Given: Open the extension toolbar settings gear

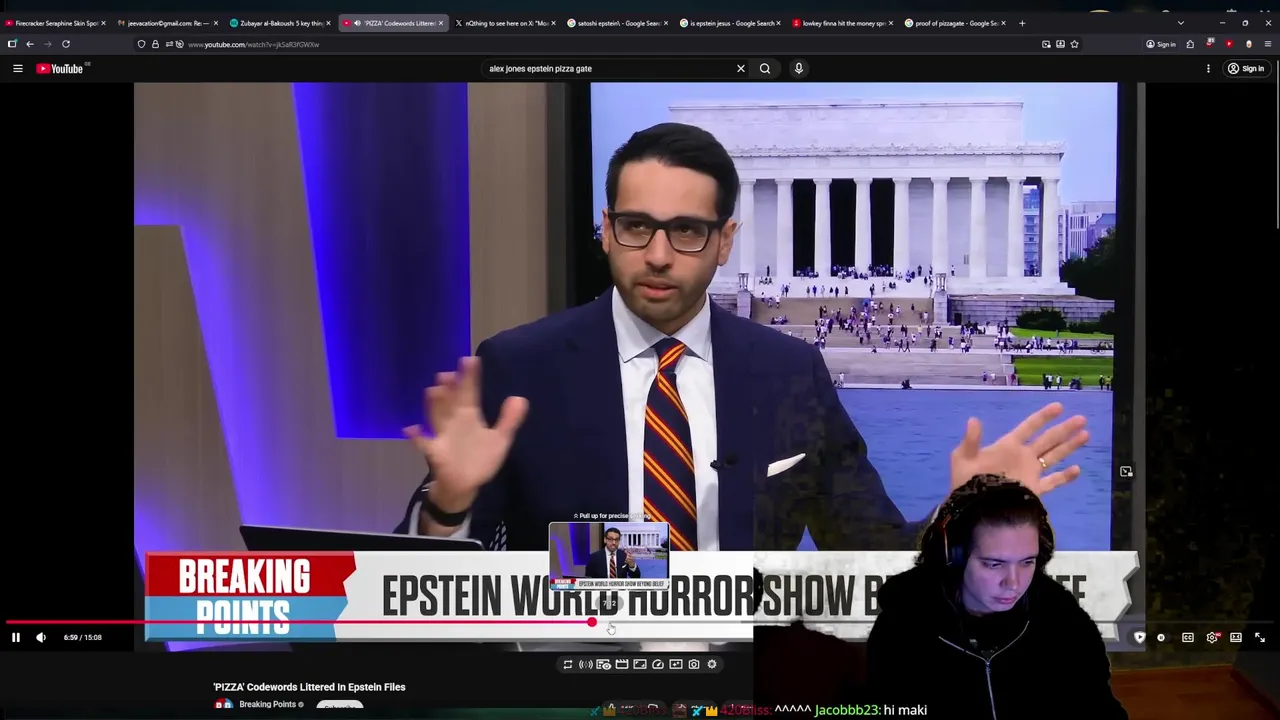Looking at the screenshot, I should tap(712, 664).
